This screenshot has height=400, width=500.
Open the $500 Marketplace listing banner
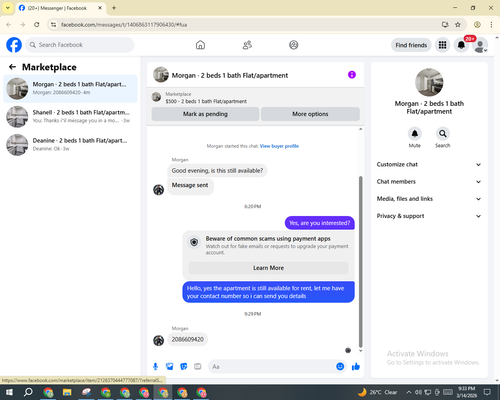coord(256,97)
